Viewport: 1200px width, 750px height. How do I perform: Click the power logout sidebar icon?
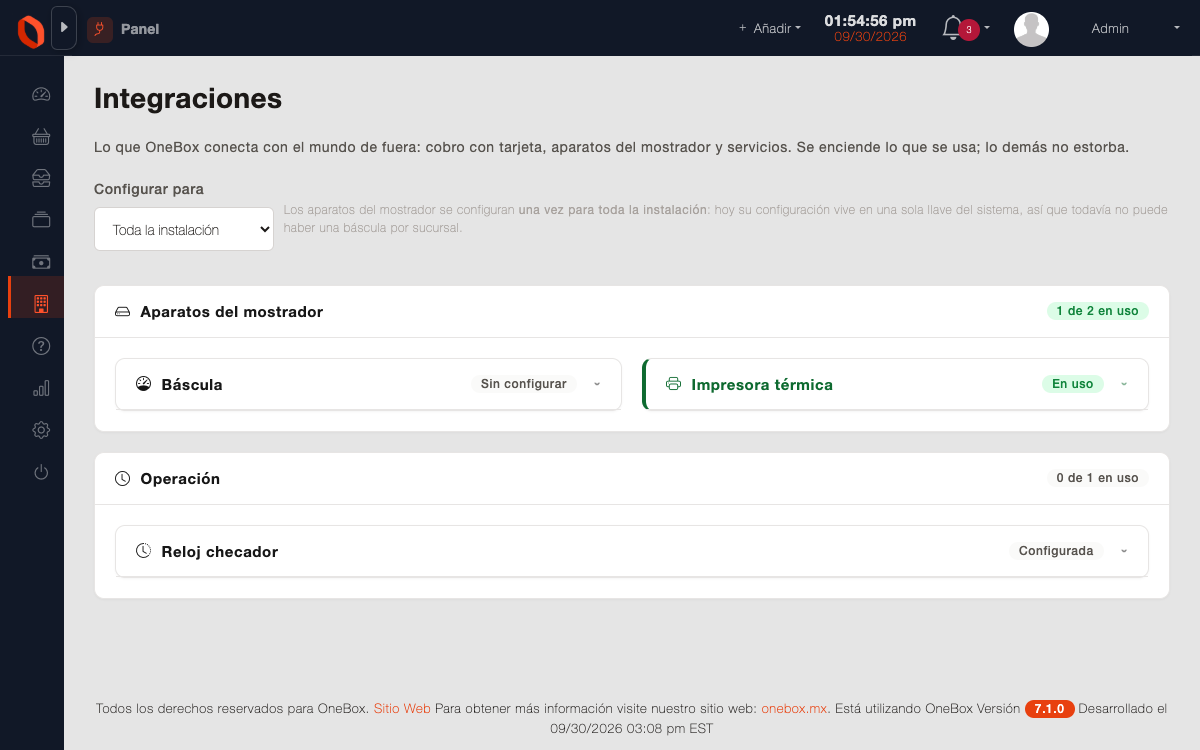[41, 472]
